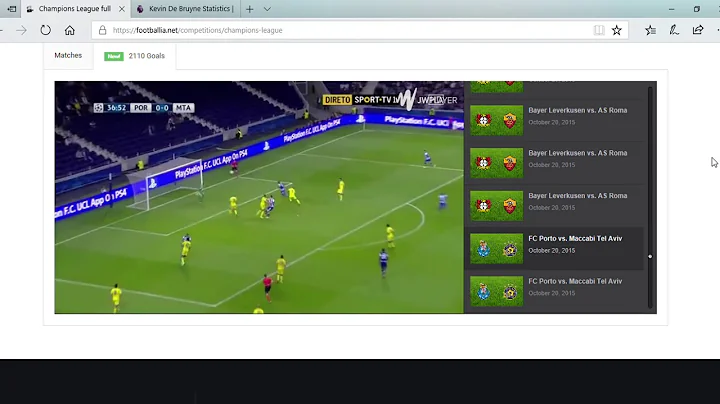
Task: Open the favorites hub icon
Action: (650, 30)
